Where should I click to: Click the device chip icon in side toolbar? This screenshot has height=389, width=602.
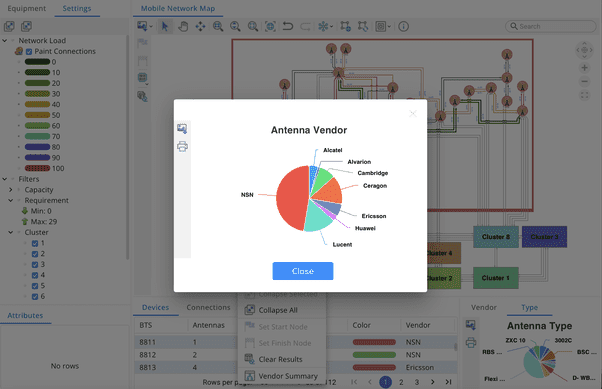(142, 77)
